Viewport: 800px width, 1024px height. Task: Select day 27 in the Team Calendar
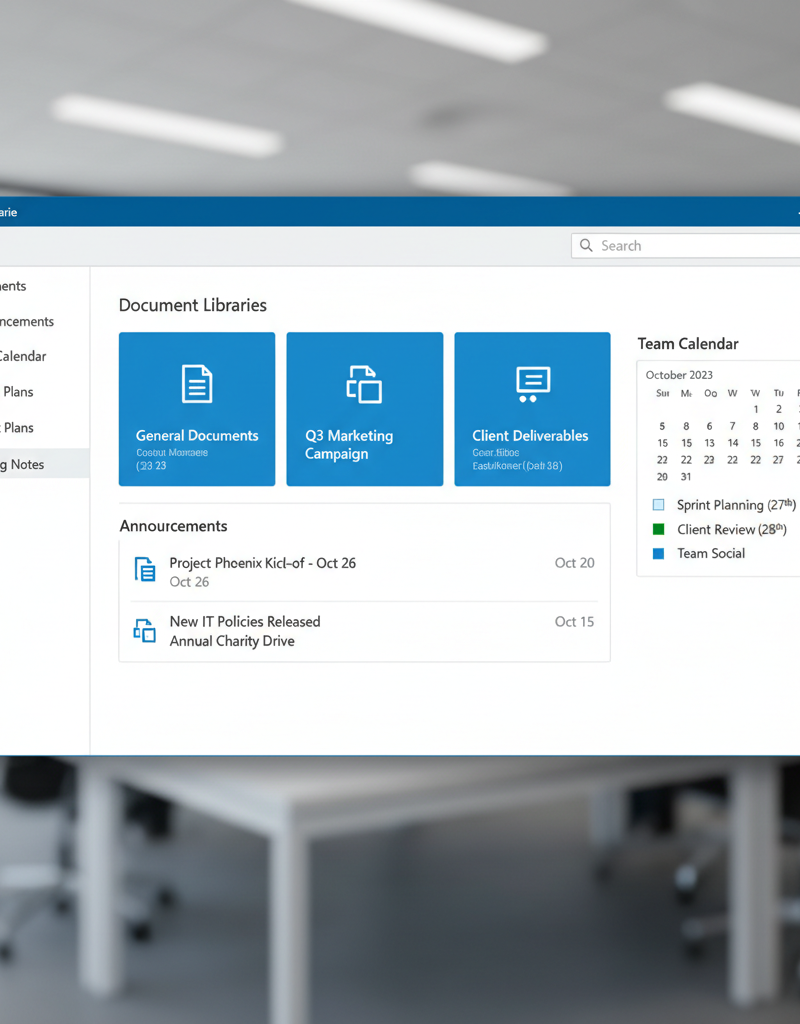pos(778,460)
